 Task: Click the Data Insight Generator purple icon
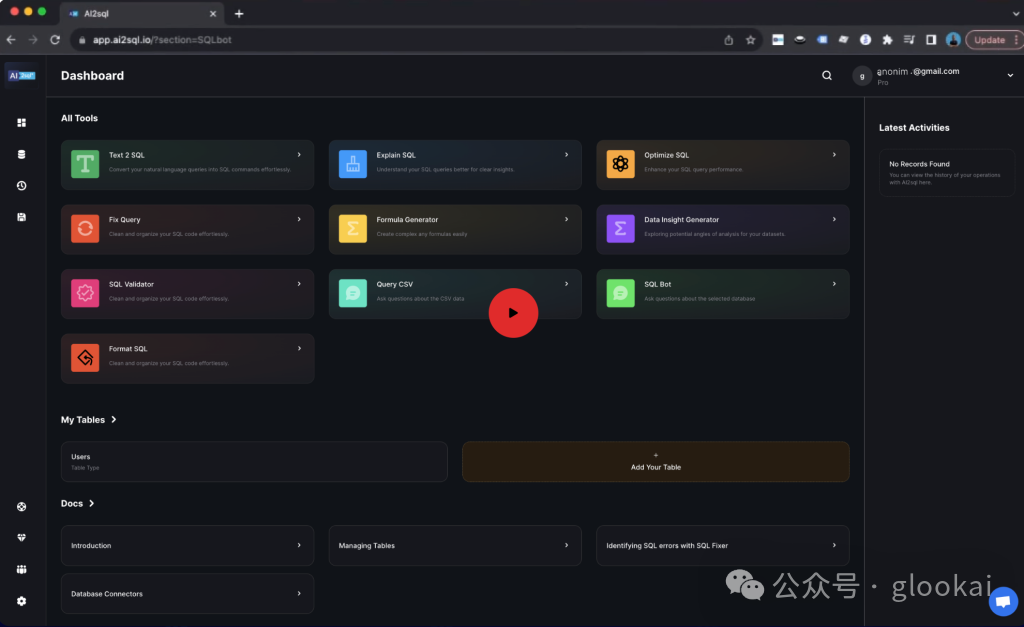coord(620,229)
